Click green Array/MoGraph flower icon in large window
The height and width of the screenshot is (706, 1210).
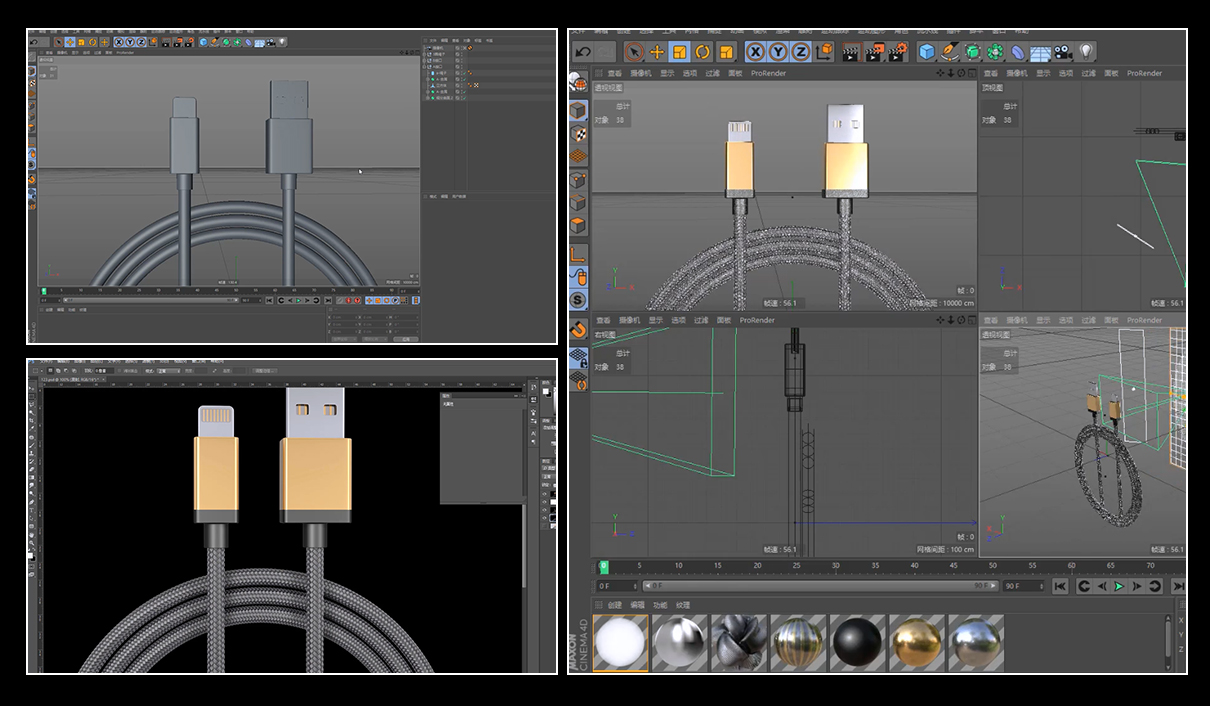[x=994, y=51]
